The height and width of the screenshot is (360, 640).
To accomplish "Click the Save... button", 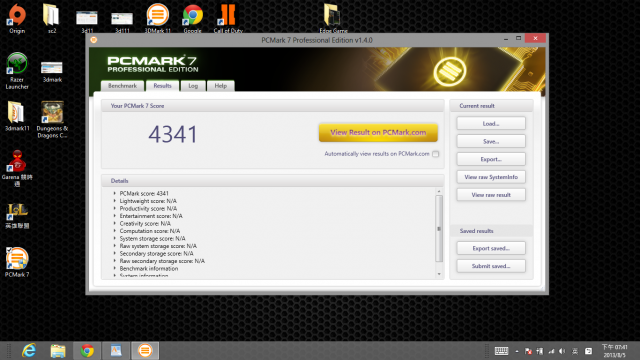I will click(491, 141).
